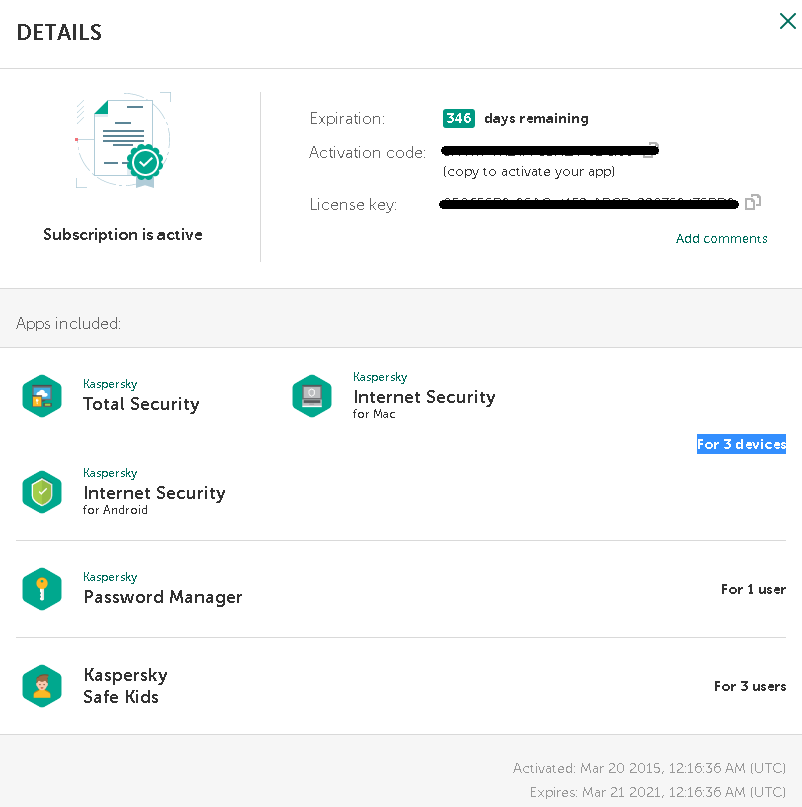Screen dimensions: 802x807
Task: Click the Kaspersky Total Security hexagon icon
Action: [x=42, y=396]
